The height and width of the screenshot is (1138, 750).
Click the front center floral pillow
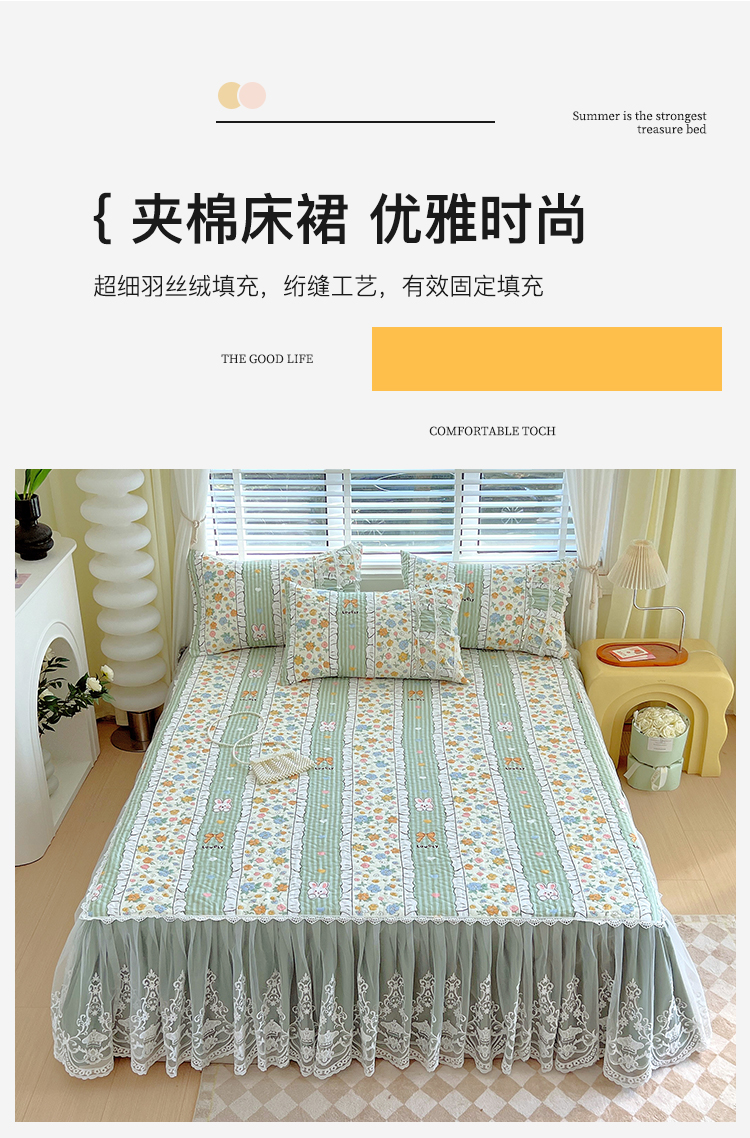click(374, 633)
